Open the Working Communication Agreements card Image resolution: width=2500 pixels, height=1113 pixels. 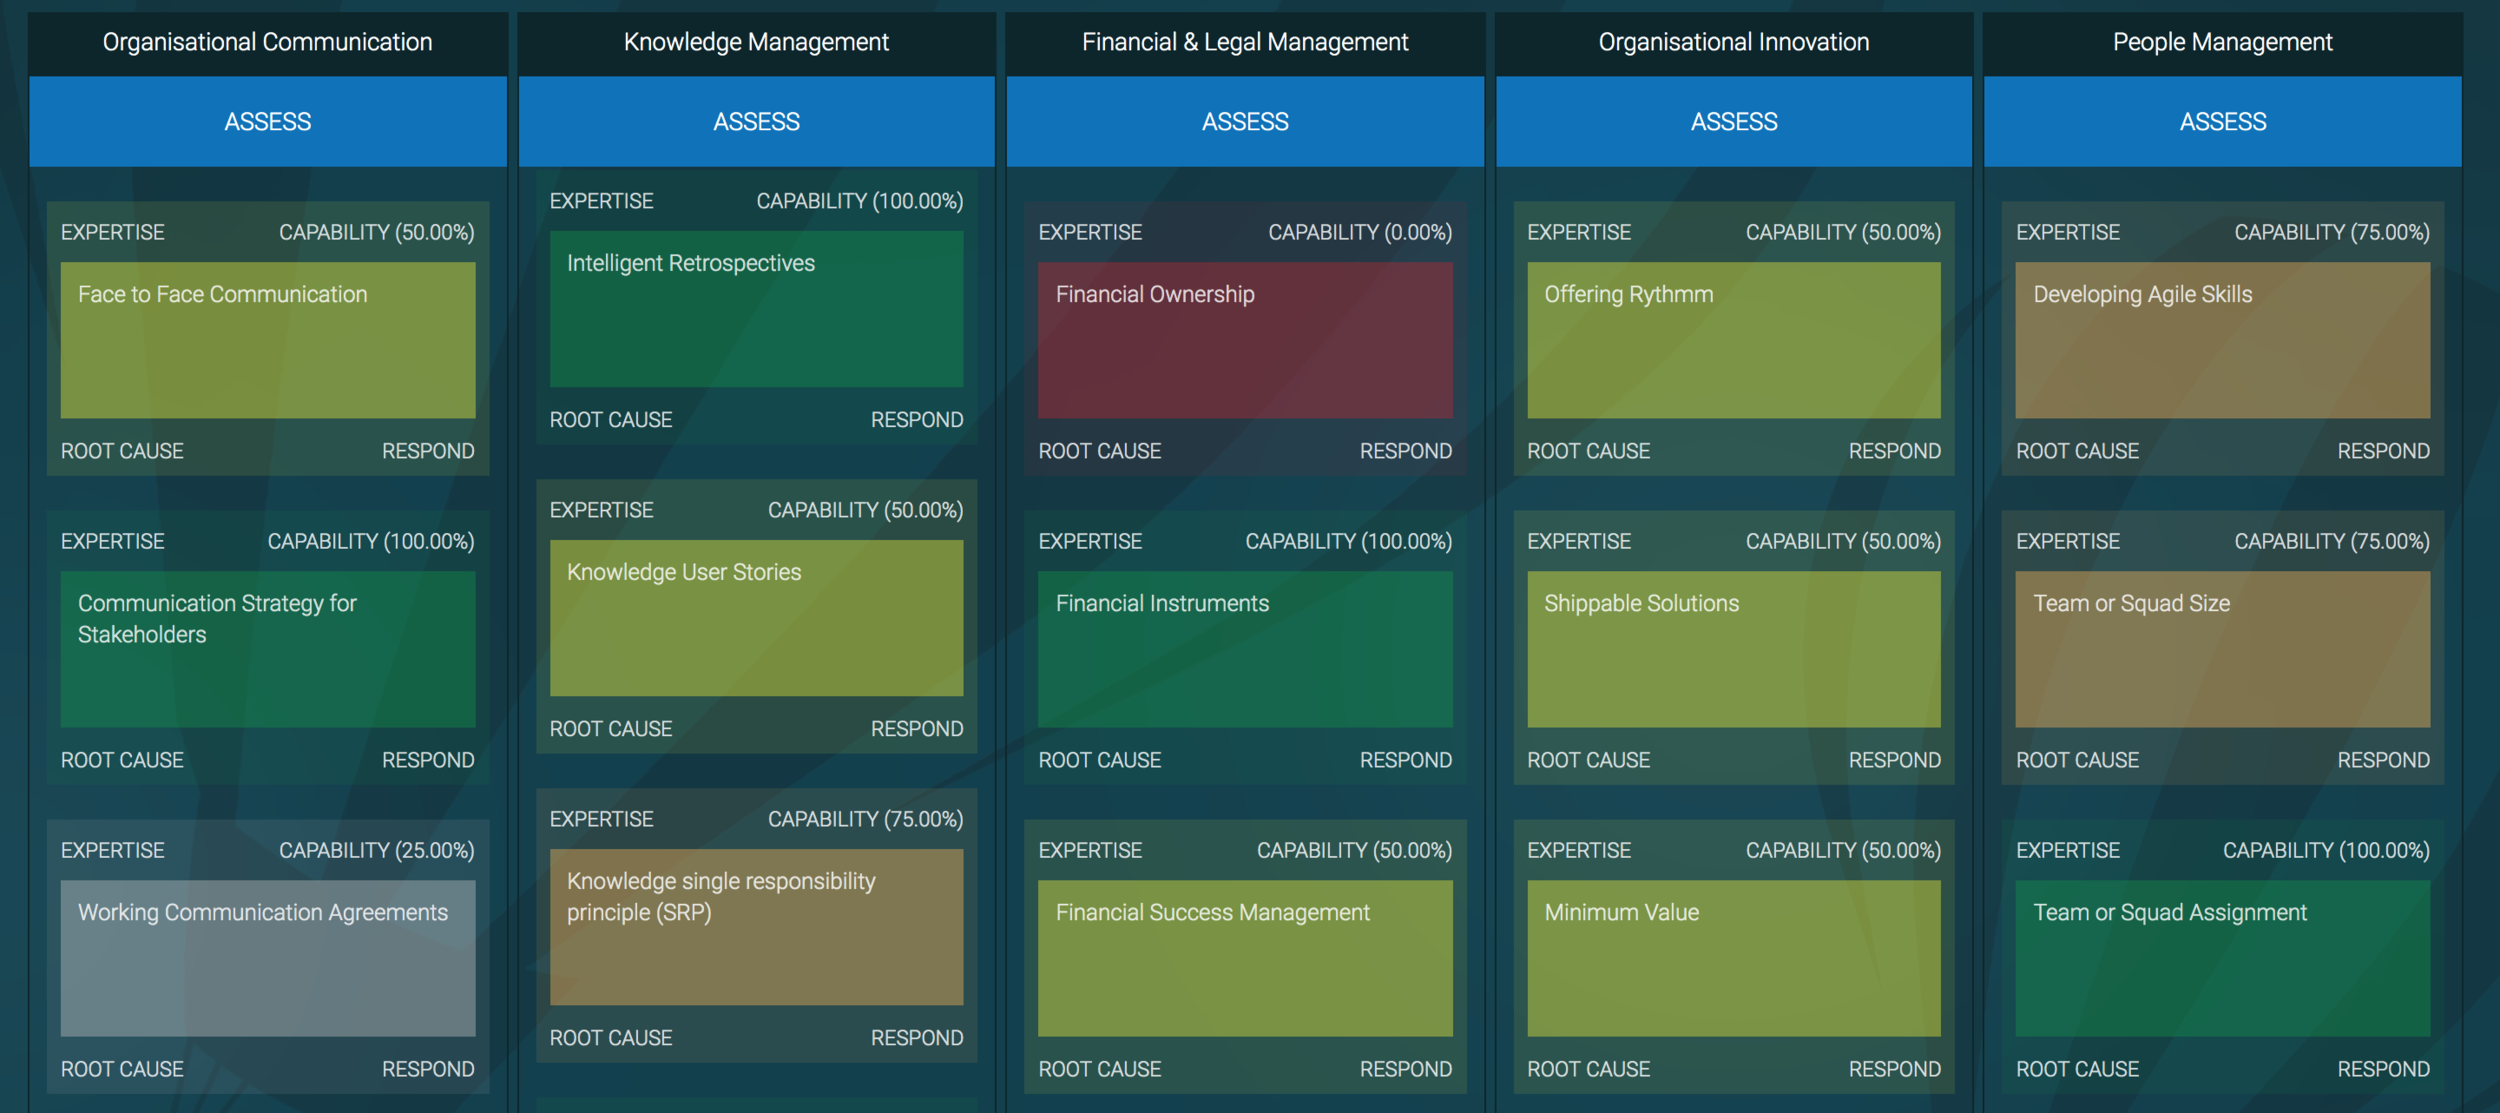coord(268,958)
